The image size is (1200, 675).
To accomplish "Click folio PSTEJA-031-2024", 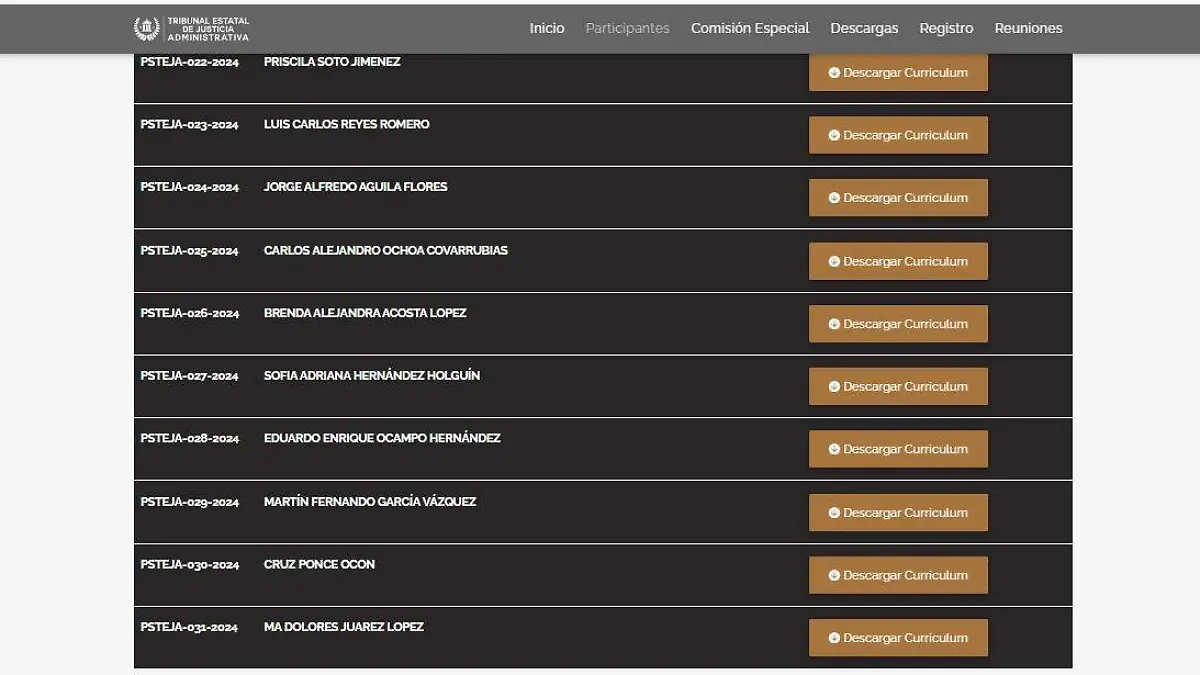I will 189,627.
